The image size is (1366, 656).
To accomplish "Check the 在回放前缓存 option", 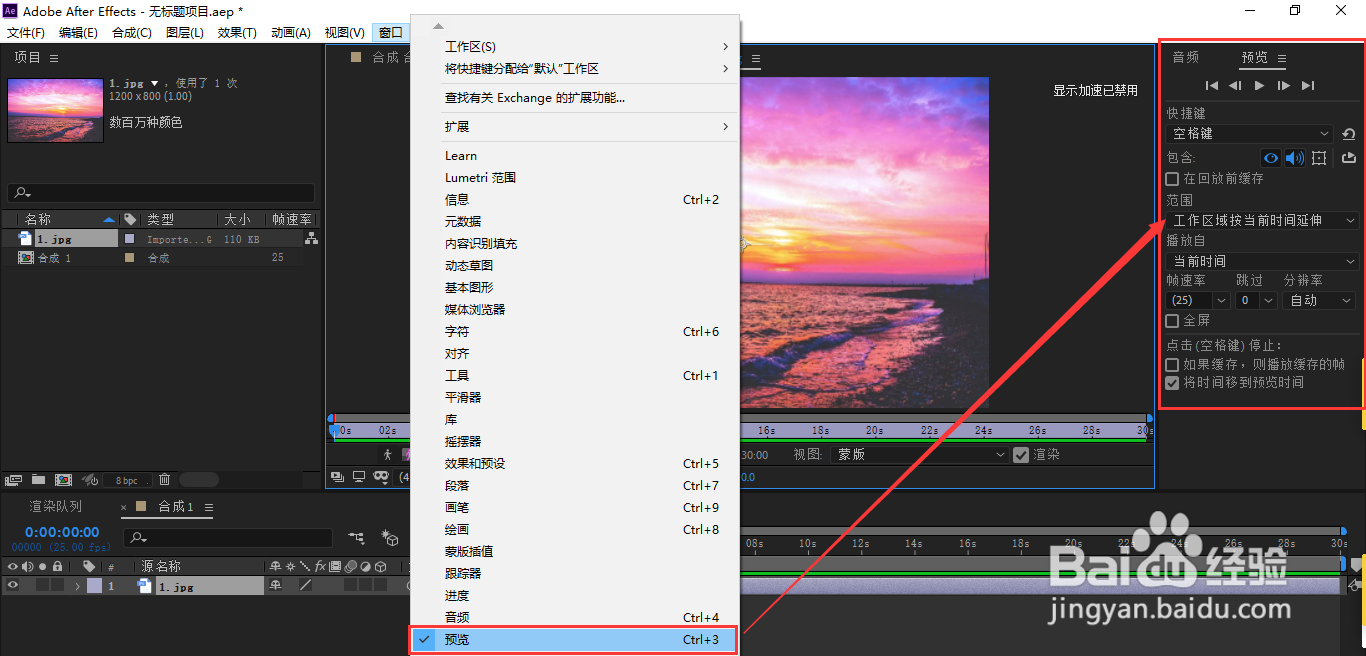I will tap(1171, 177).
